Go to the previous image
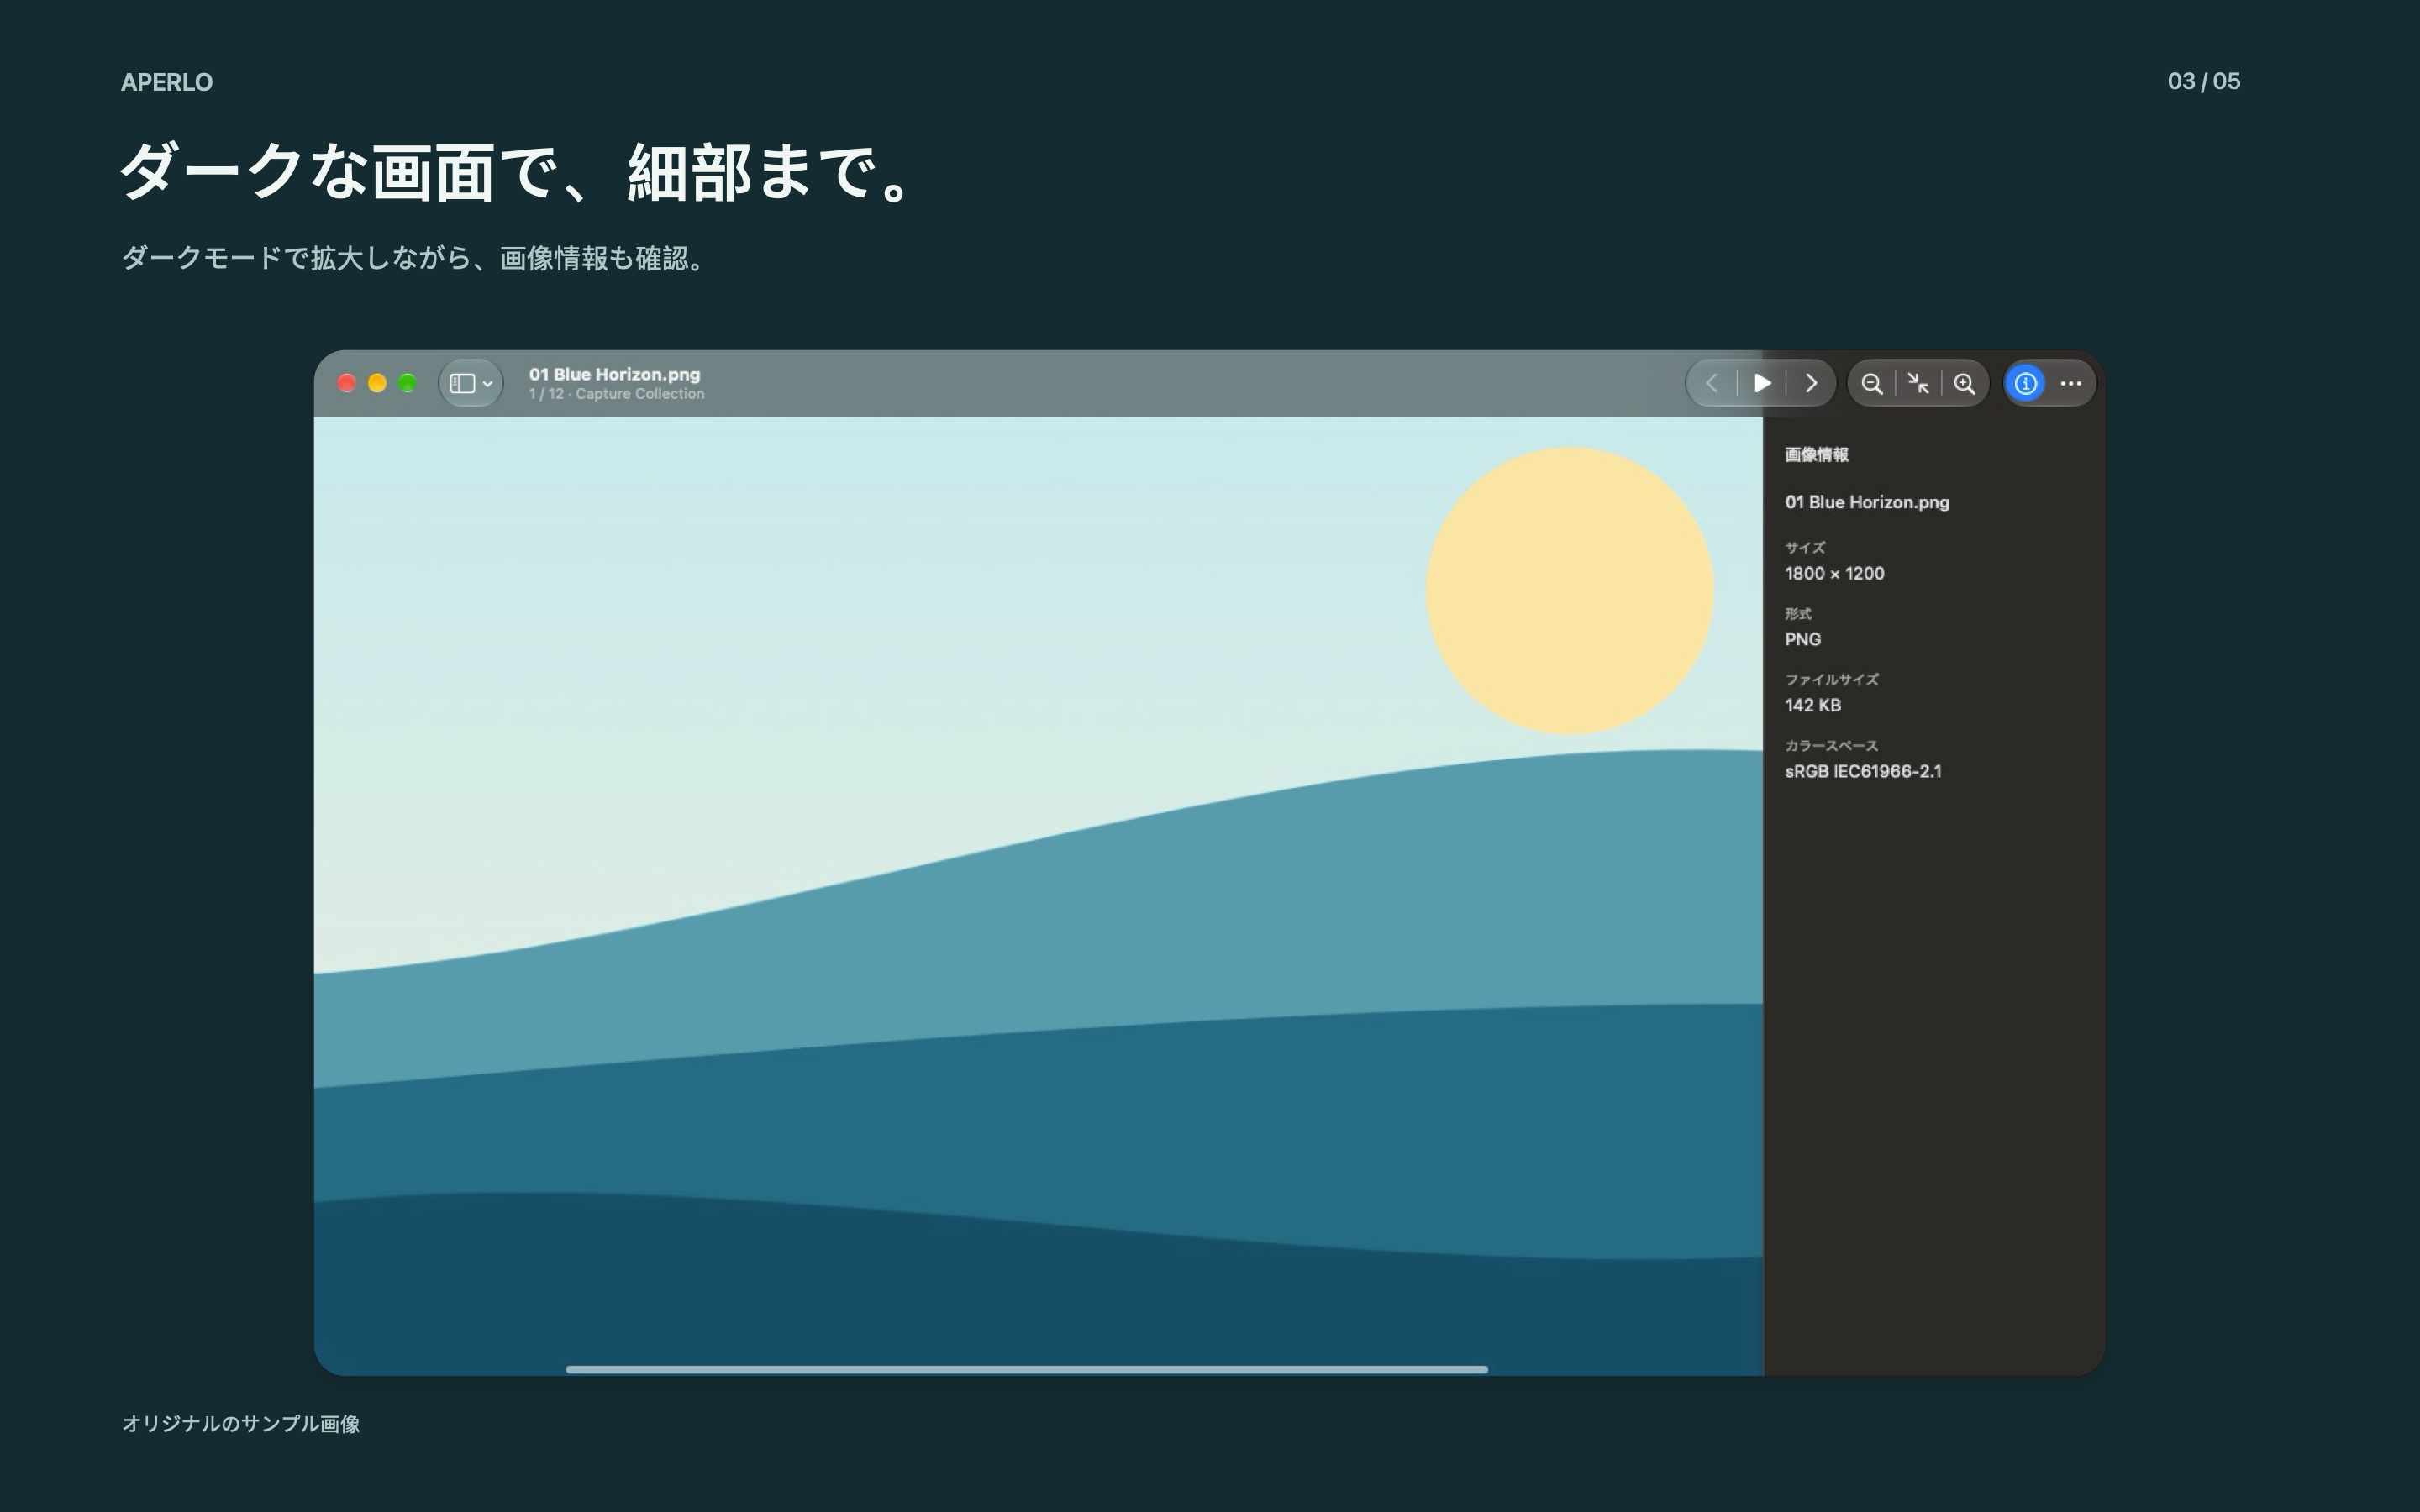The height and width of the screenshot is (1512, 2420). (x=1712, y=383)
